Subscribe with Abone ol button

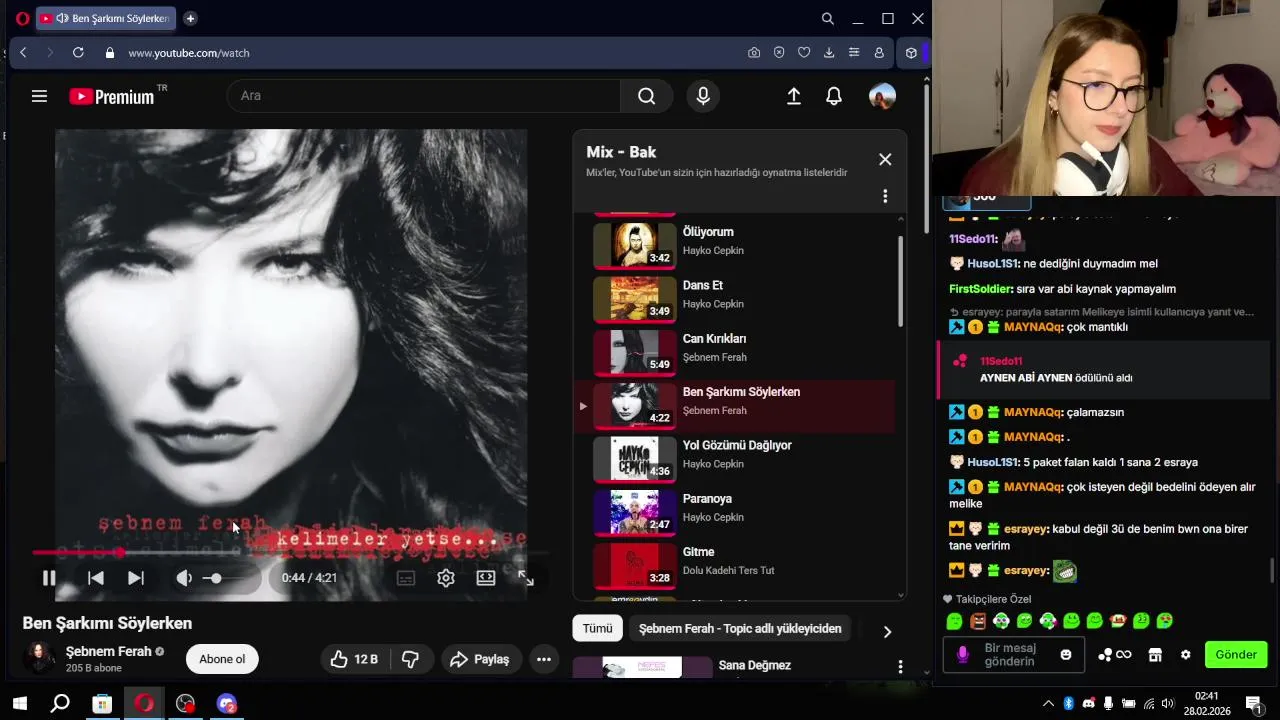222,659
